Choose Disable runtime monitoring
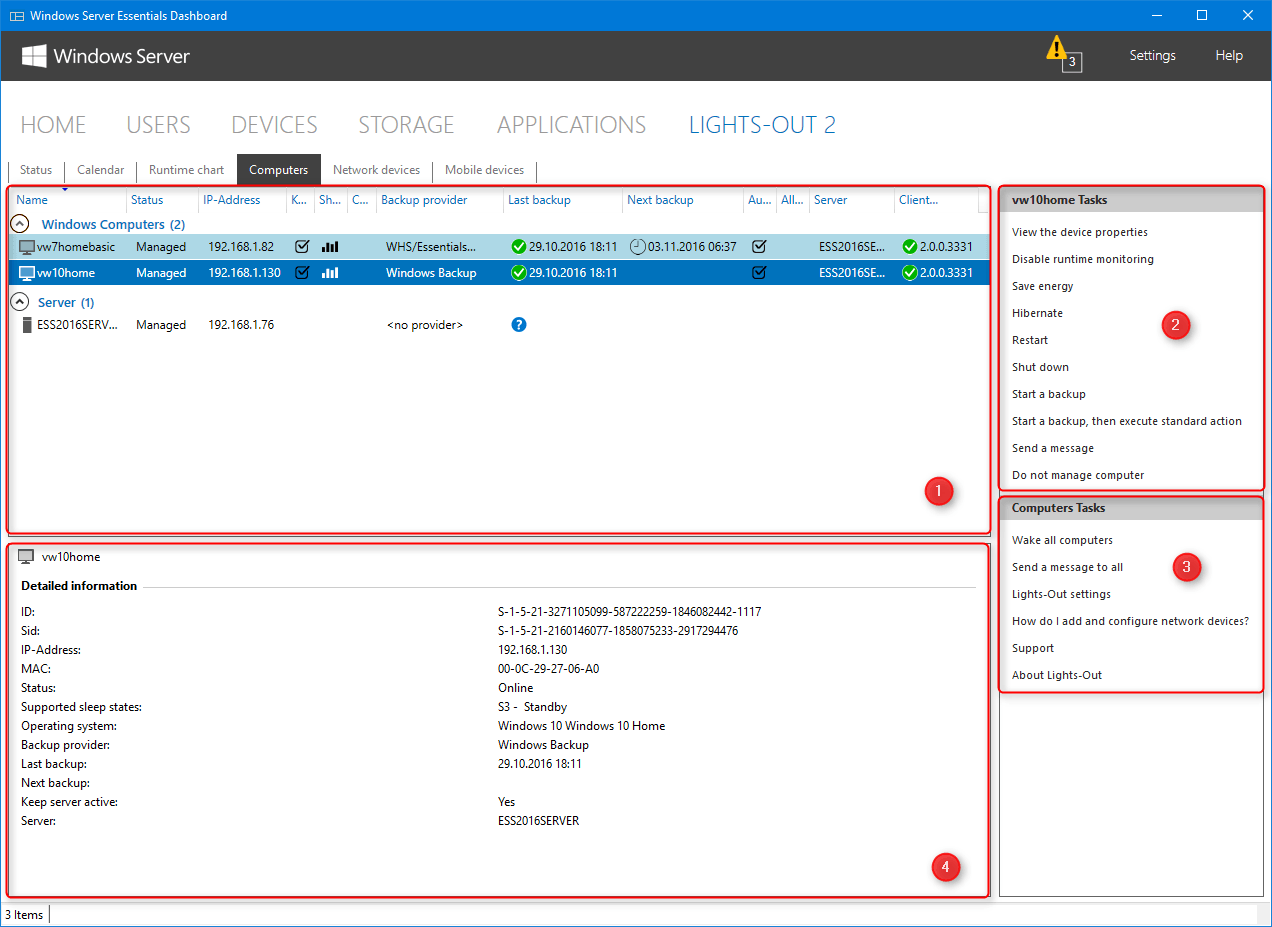Screen dimensions: 1272x927 1083,259
